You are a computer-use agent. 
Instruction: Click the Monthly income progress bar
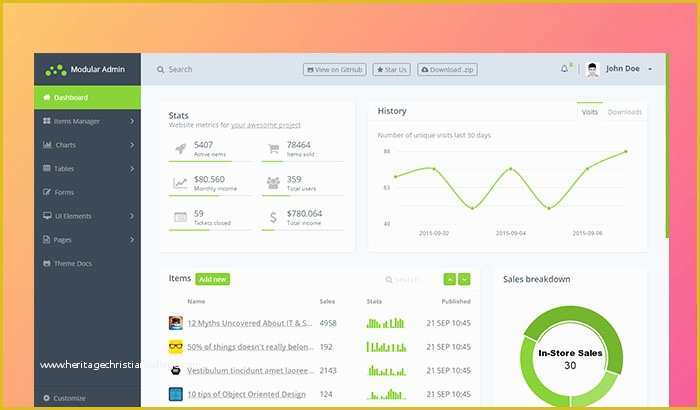pos(209,196)
